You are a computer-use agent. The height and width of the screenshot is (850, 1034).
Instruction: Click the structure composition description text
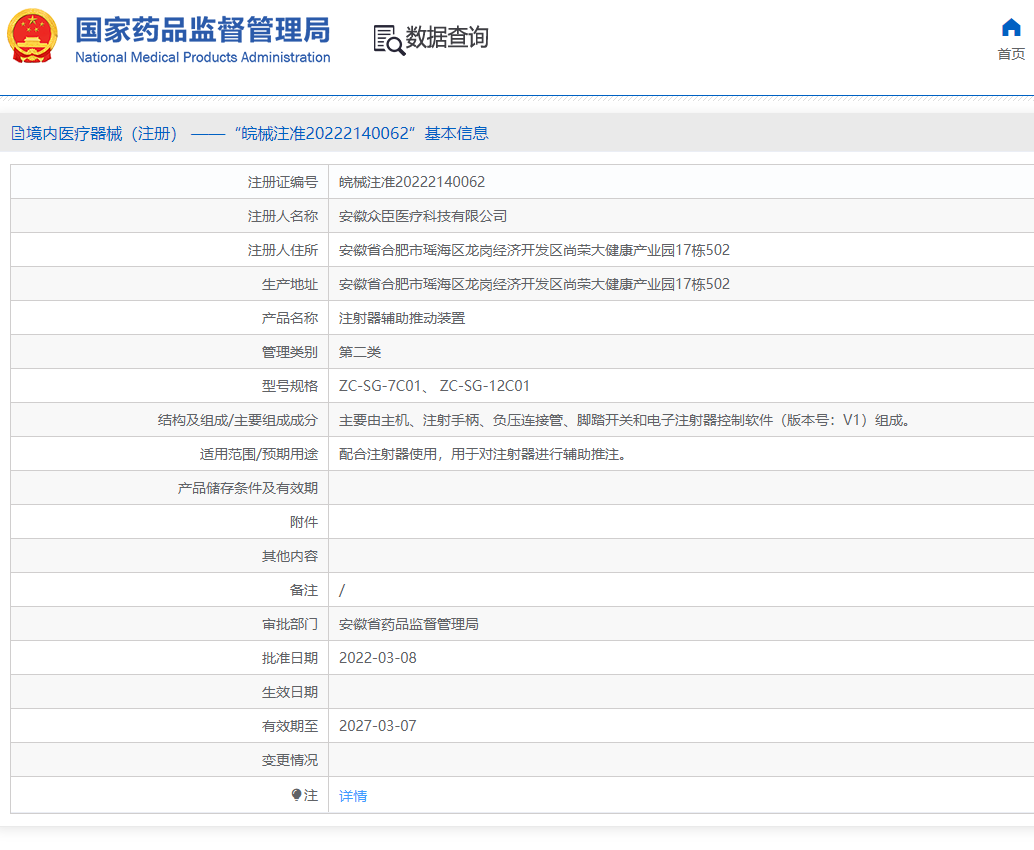[x=625, y=420]
